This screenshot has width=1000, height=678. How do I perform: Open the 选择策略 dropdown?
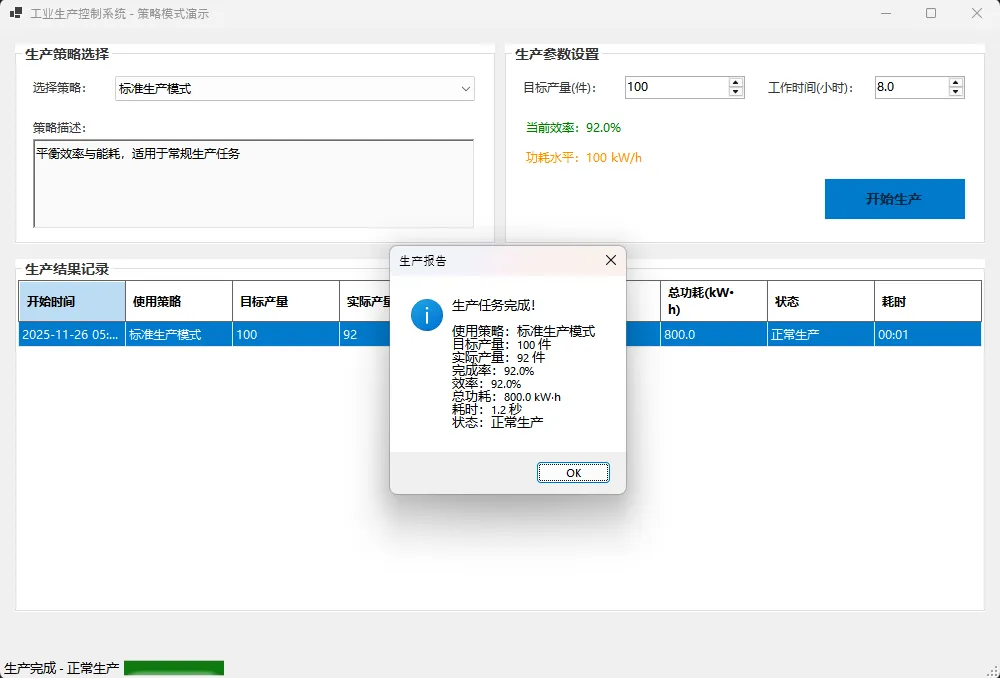[x=295, y=89]
